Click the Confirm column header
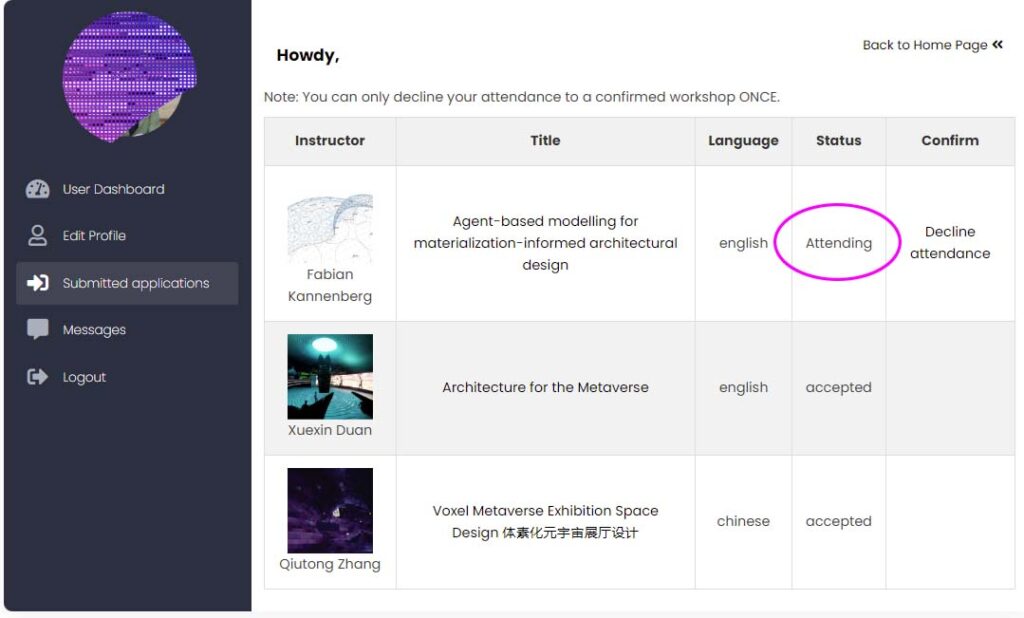The height and width of the screenshot is (618, 1024). coord(950,140)
